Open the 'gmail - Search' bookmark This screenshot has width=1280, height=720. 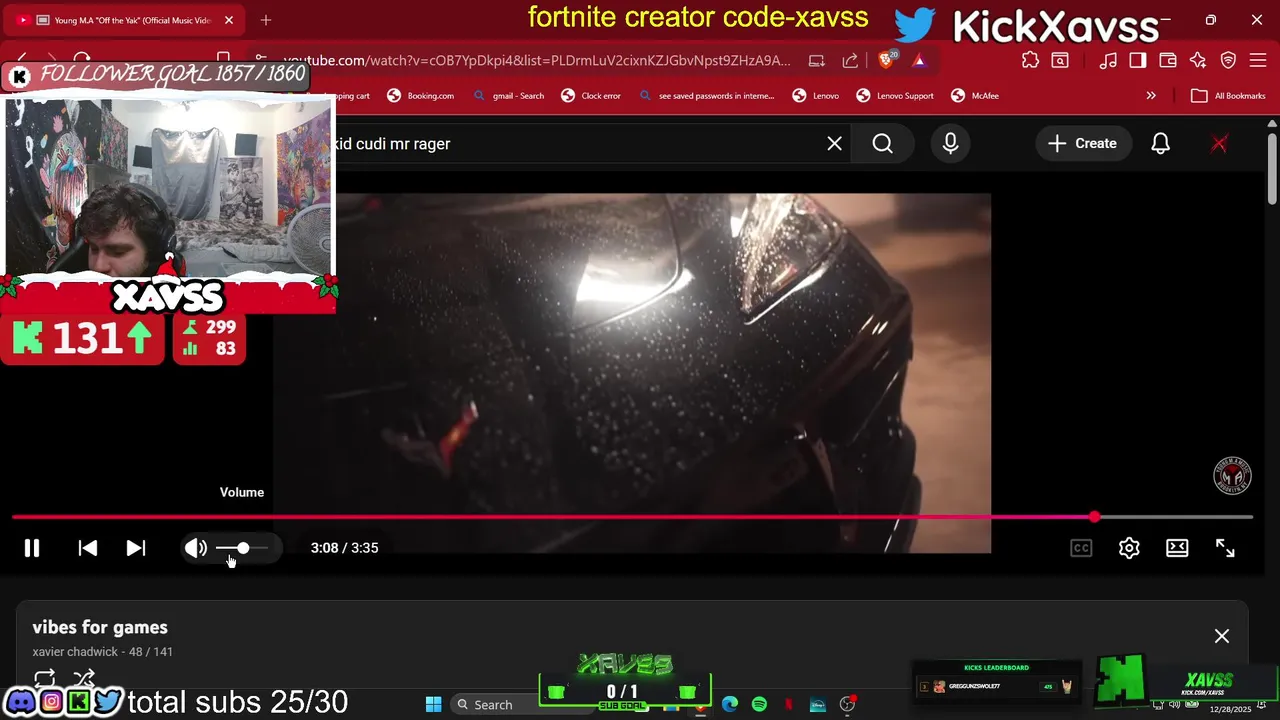pos(509,96)
